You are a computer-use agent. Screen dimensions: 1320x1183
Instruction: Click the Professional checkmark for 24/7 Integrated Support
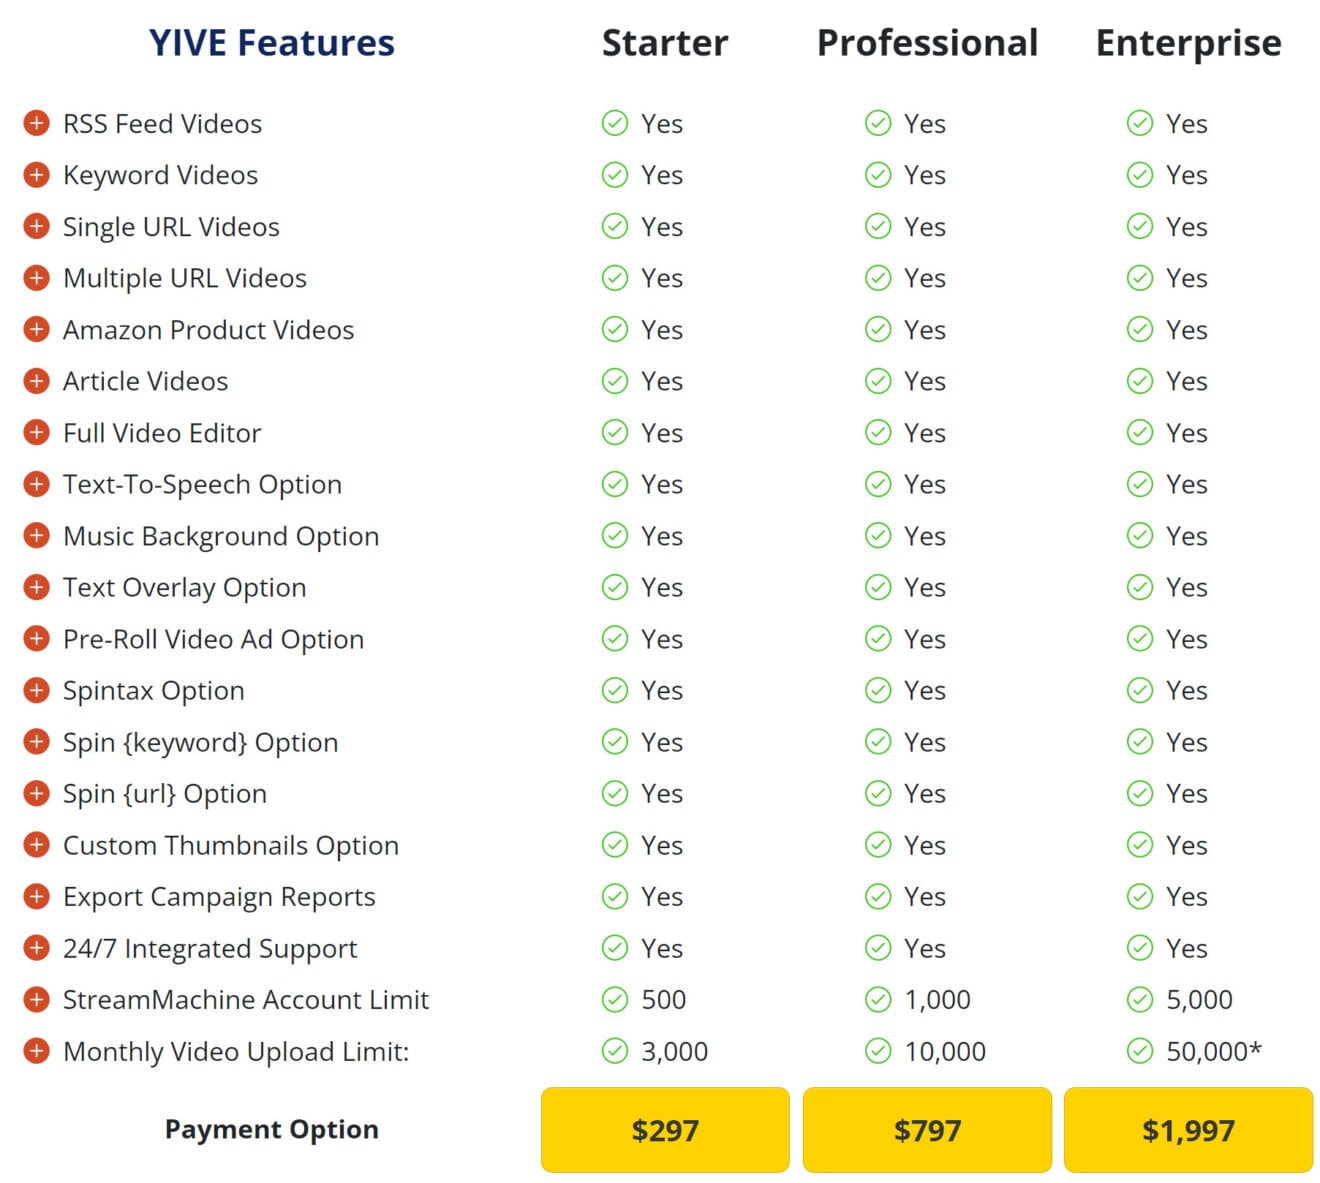click(x=878, y=948)
